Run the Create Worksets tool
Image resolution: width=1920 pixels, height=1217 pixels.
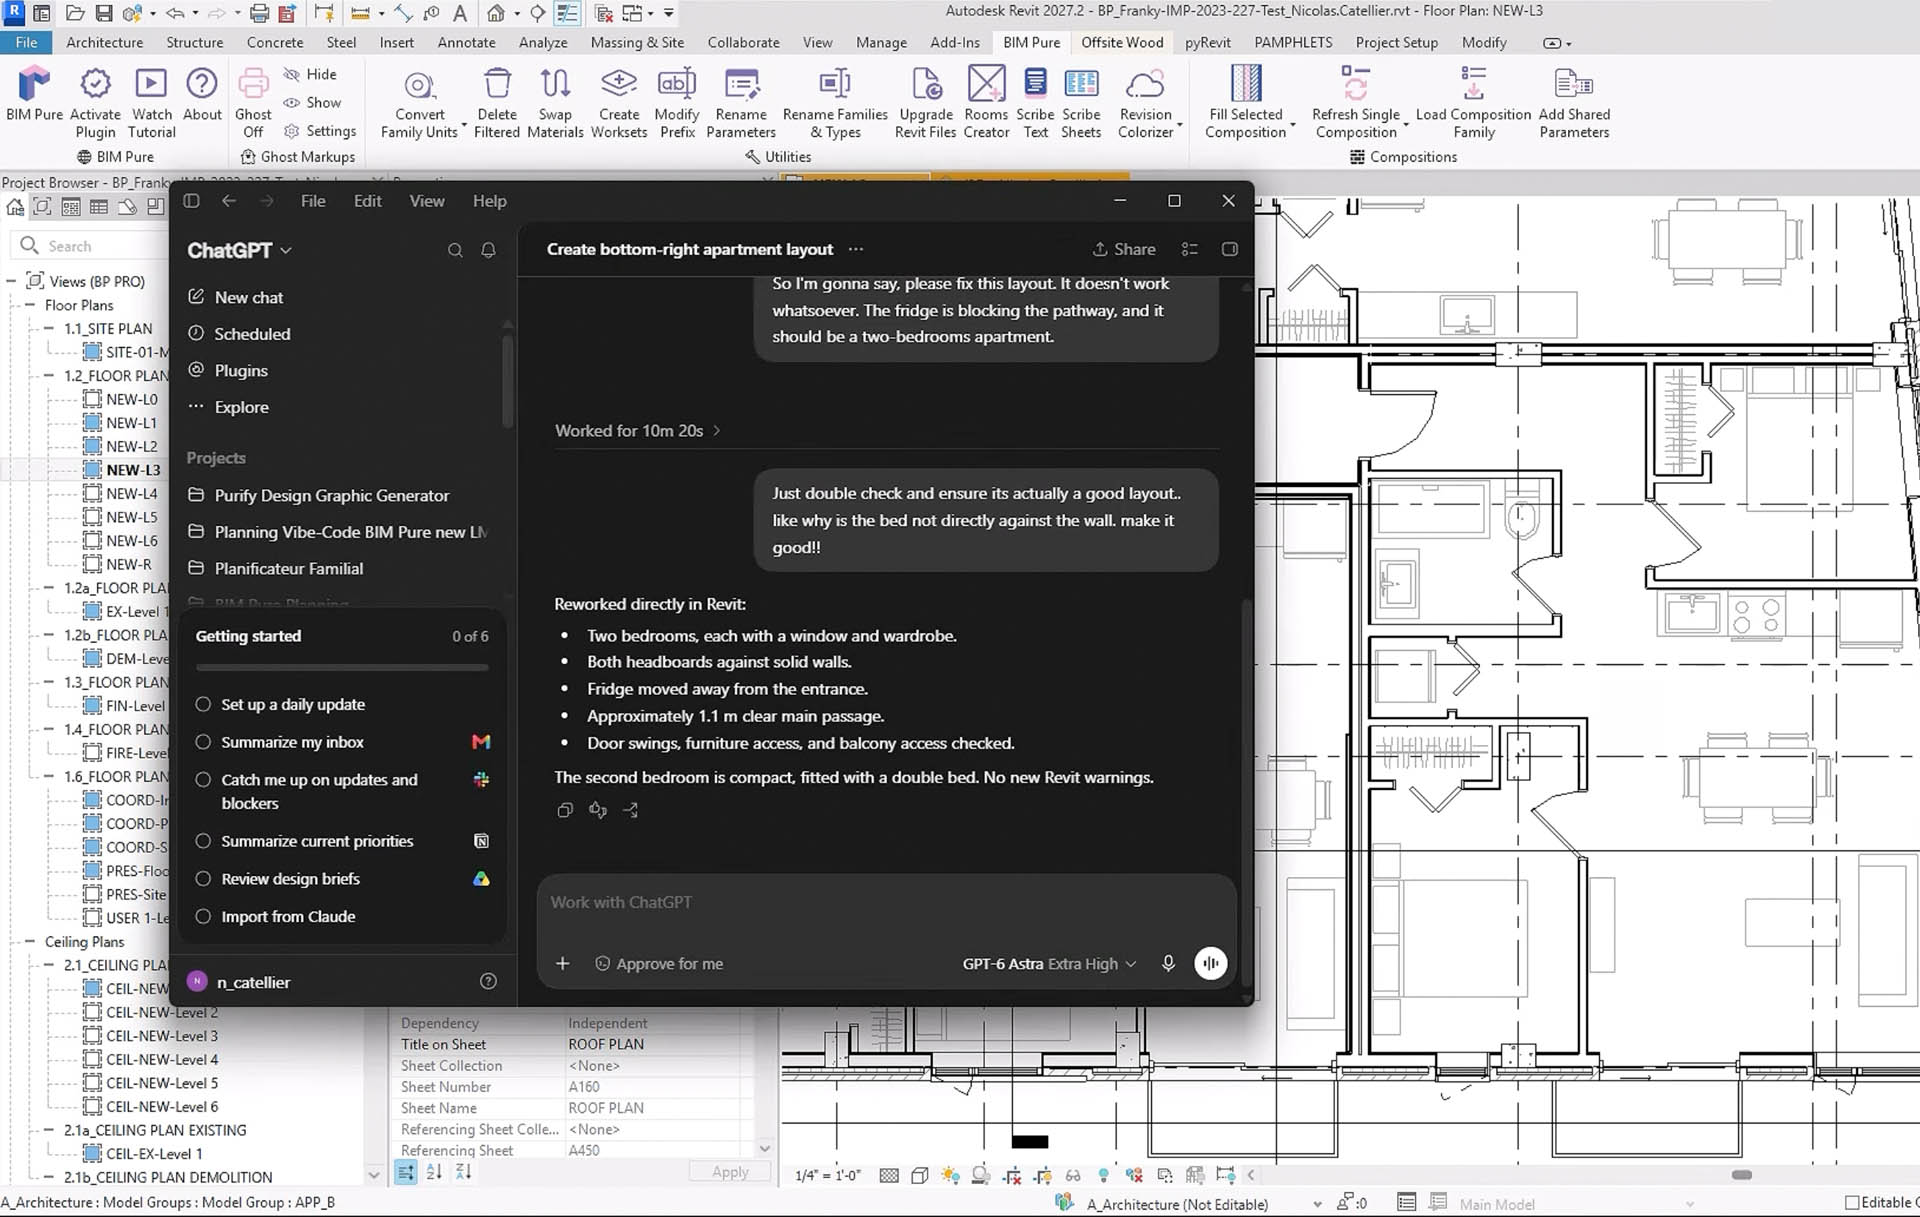(x=619, y=102)
